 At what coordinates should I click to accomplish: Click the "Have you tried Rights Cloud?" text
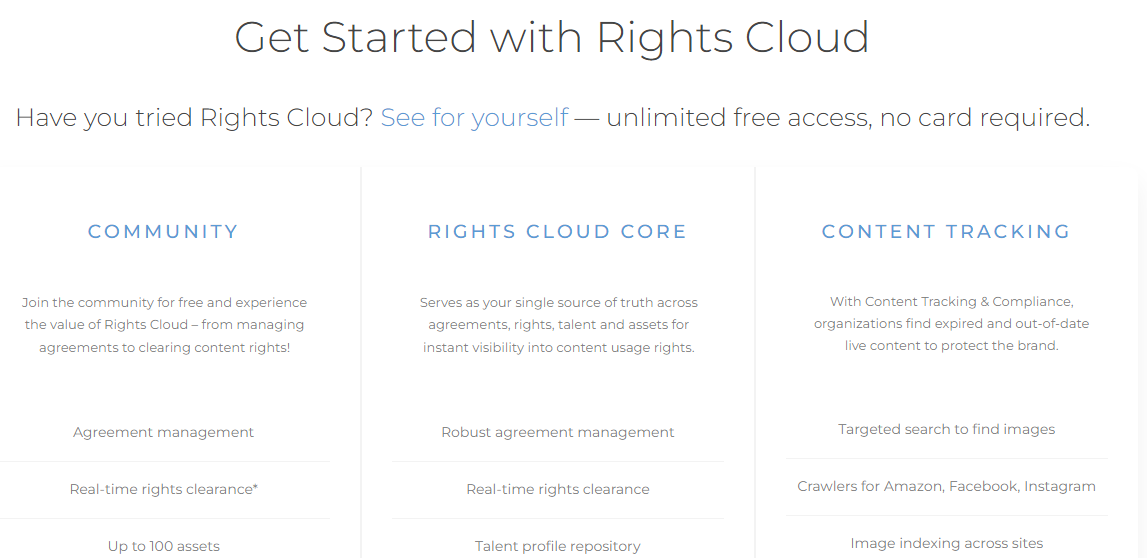click(194, 118)
